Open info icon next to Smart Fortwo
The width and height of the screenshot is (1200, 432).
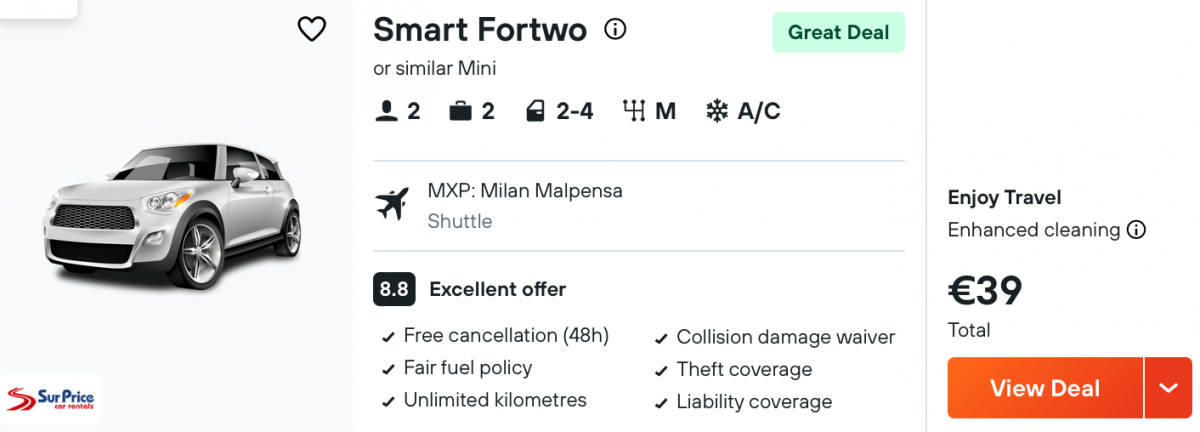tap(616, 30)
